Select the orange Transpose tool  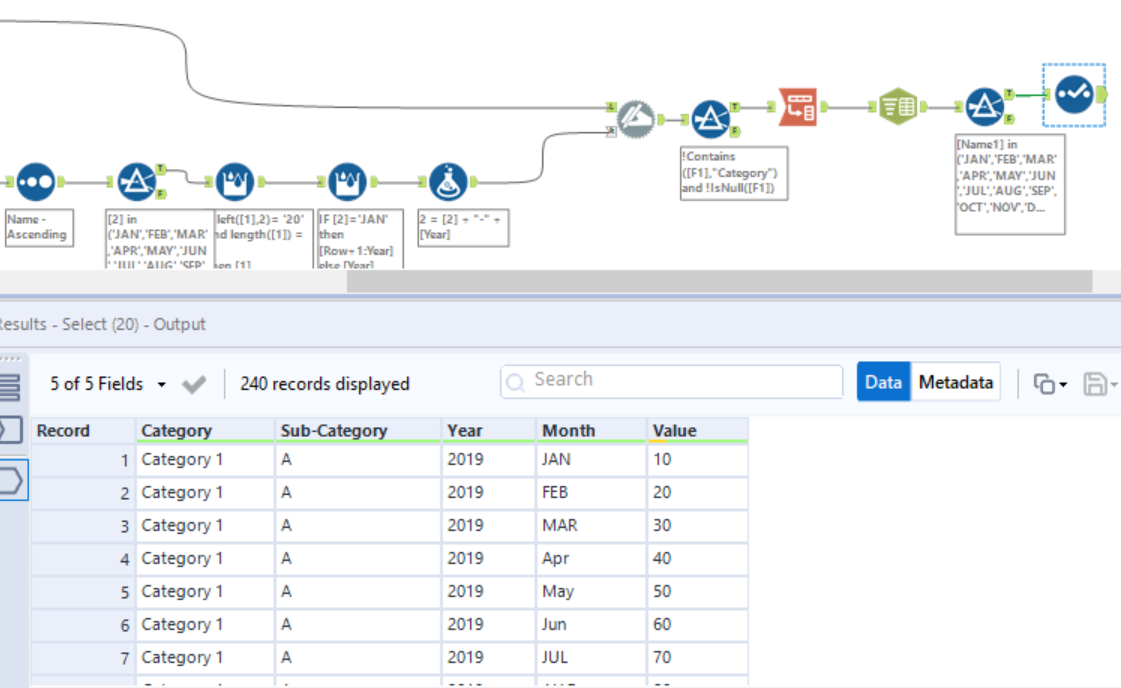pos(795,106)
